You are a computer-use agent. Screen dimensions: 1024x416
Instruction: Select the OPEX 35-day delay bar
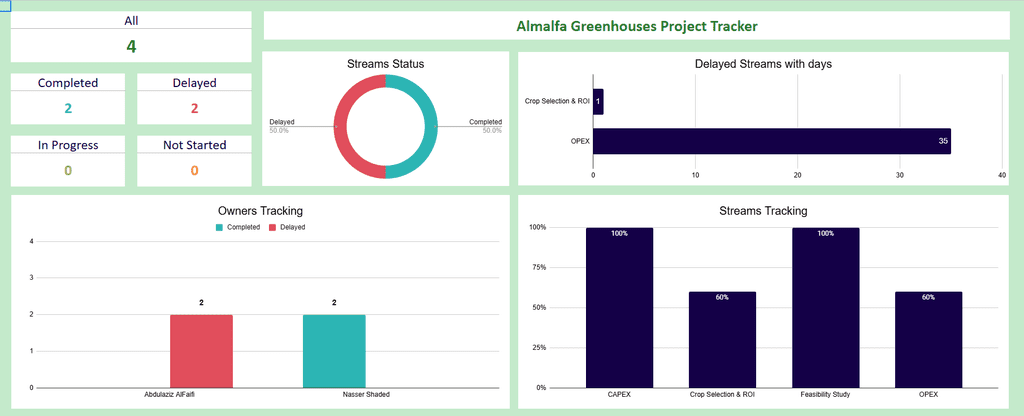771,141
